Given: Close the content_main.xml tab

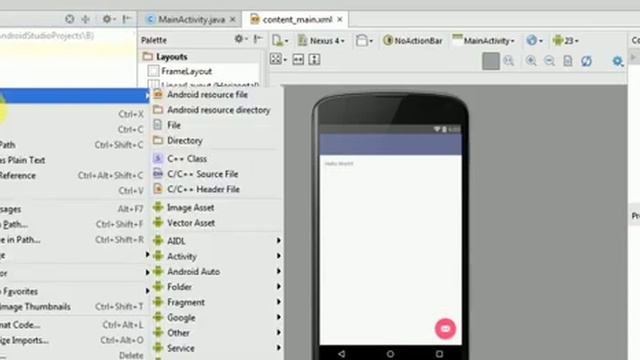Looking at the screenshot, I should click(340, 20).
